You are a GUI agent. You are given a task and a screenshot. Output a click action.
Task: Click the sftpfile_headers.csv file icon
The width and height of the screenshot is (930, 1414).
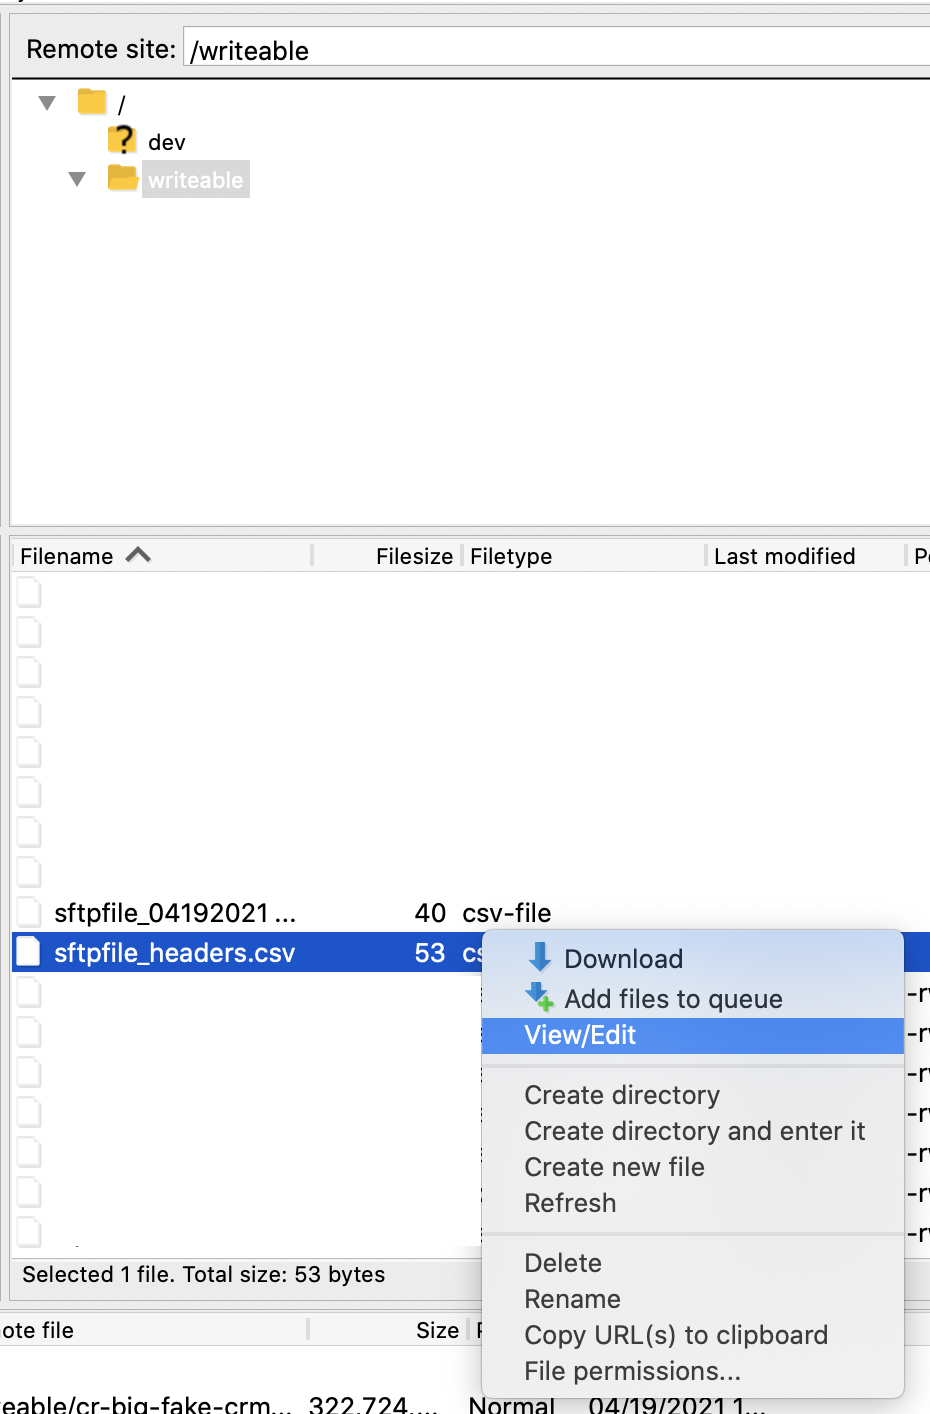(29, 952)
